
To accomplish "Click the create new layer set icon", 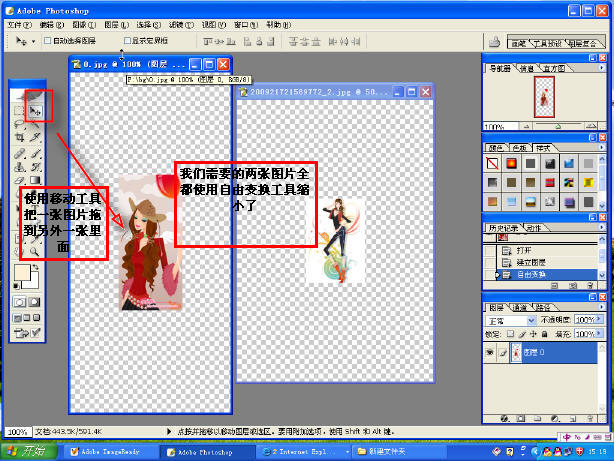I will [537, 419].
